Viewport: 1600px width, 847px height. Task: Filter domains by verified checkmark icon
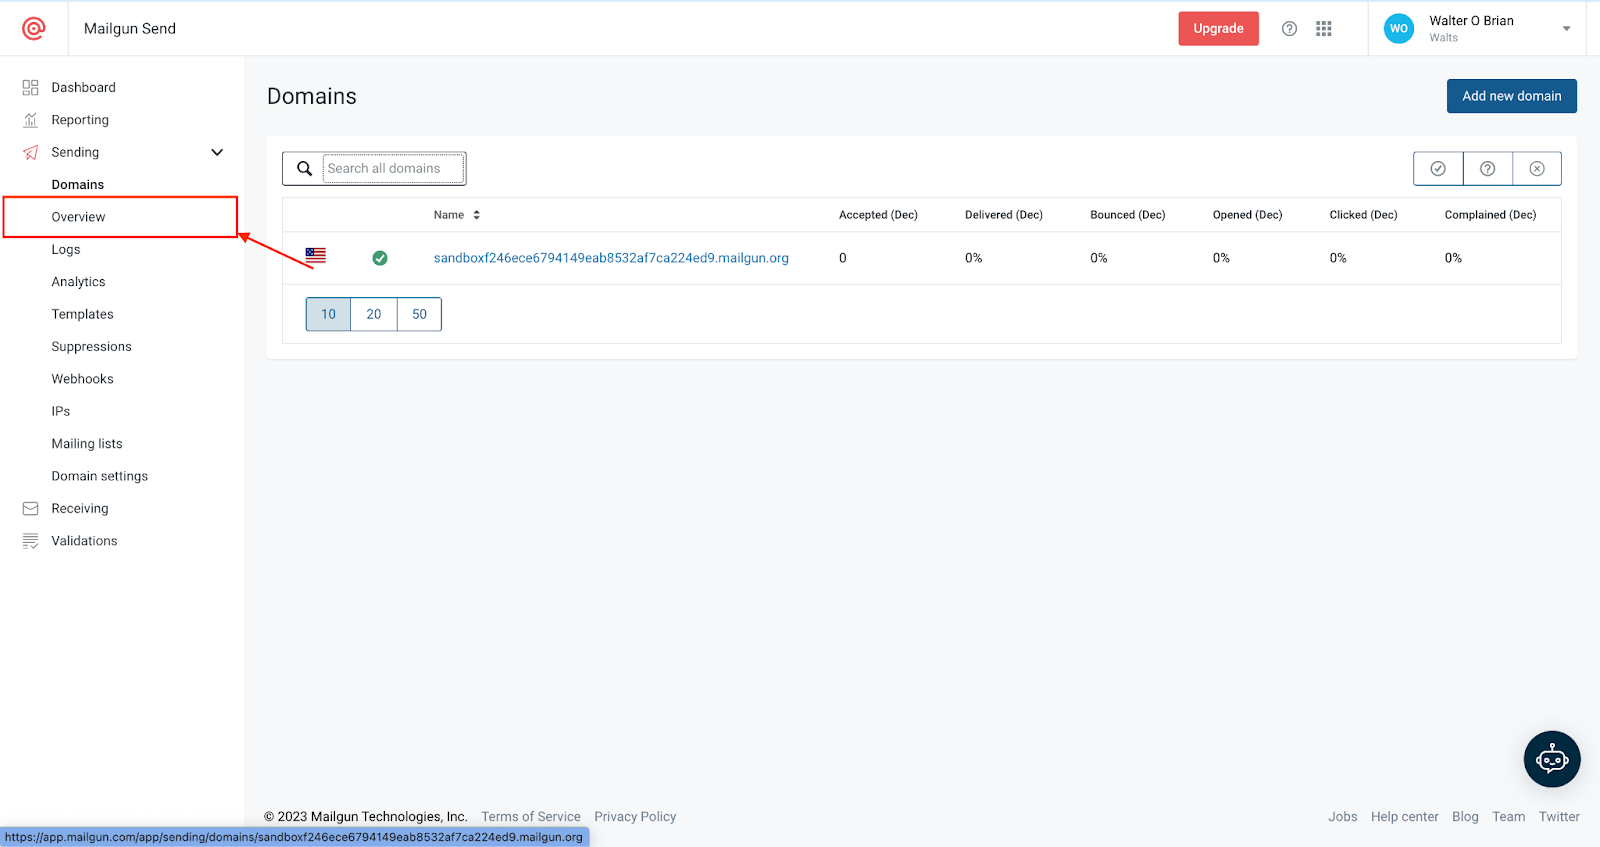click(1438, 169)
